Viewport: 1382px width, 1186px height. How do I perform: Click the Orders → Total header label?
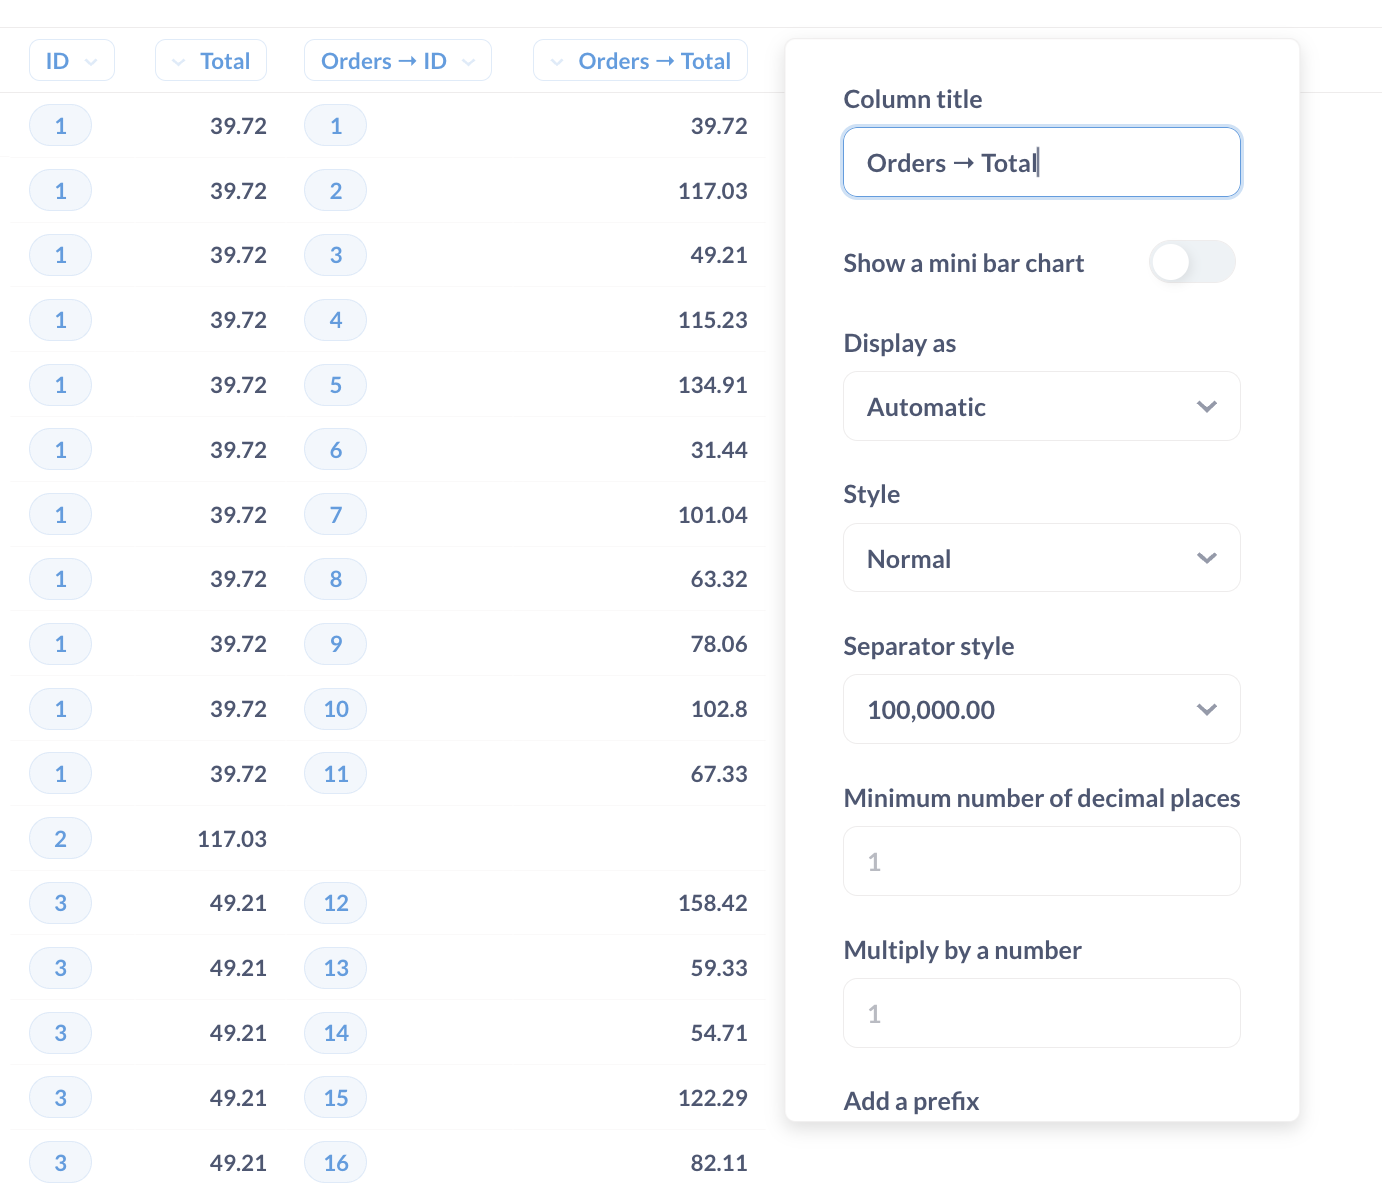(653, 60)
